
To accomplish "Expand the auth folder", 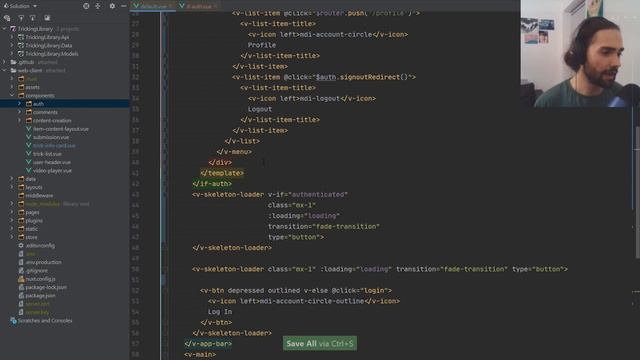I will point(19,104).
